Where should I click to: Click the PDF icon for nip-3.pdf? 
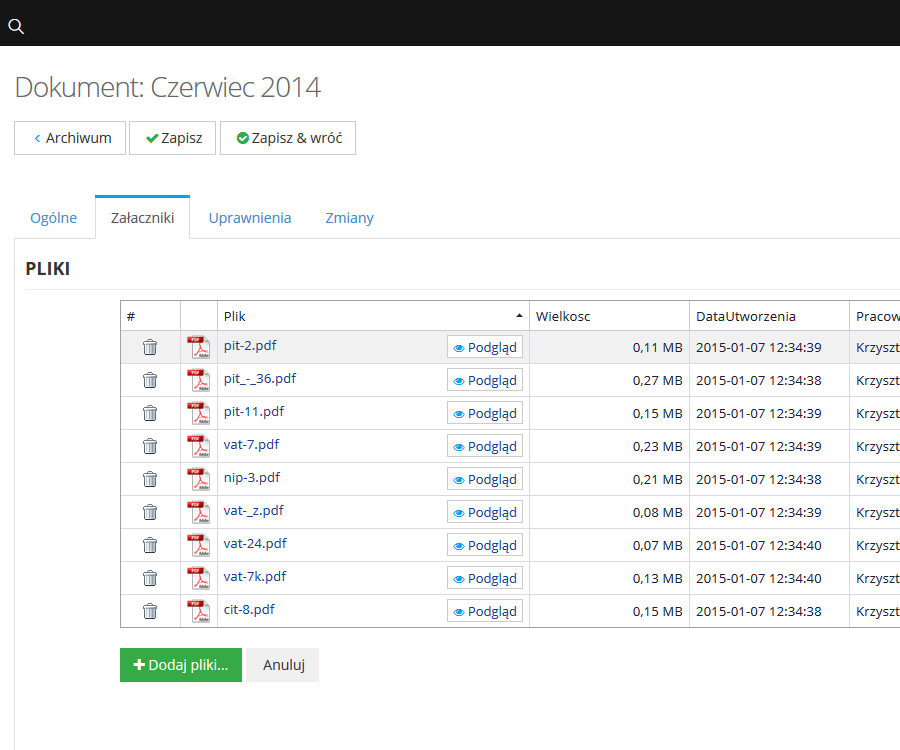tap(199, 479)
